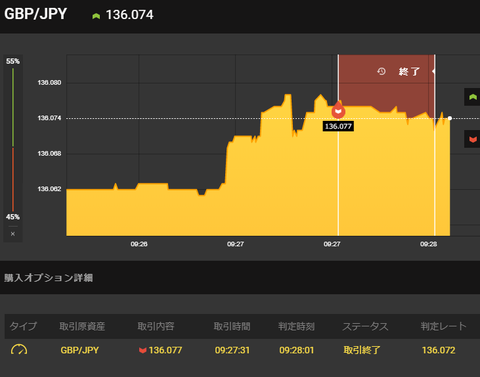Image resolution: width=480 pixels, height=377 pixels.
Task: Click the 136.074 y-axis label
Action: [x=49, y=118]
